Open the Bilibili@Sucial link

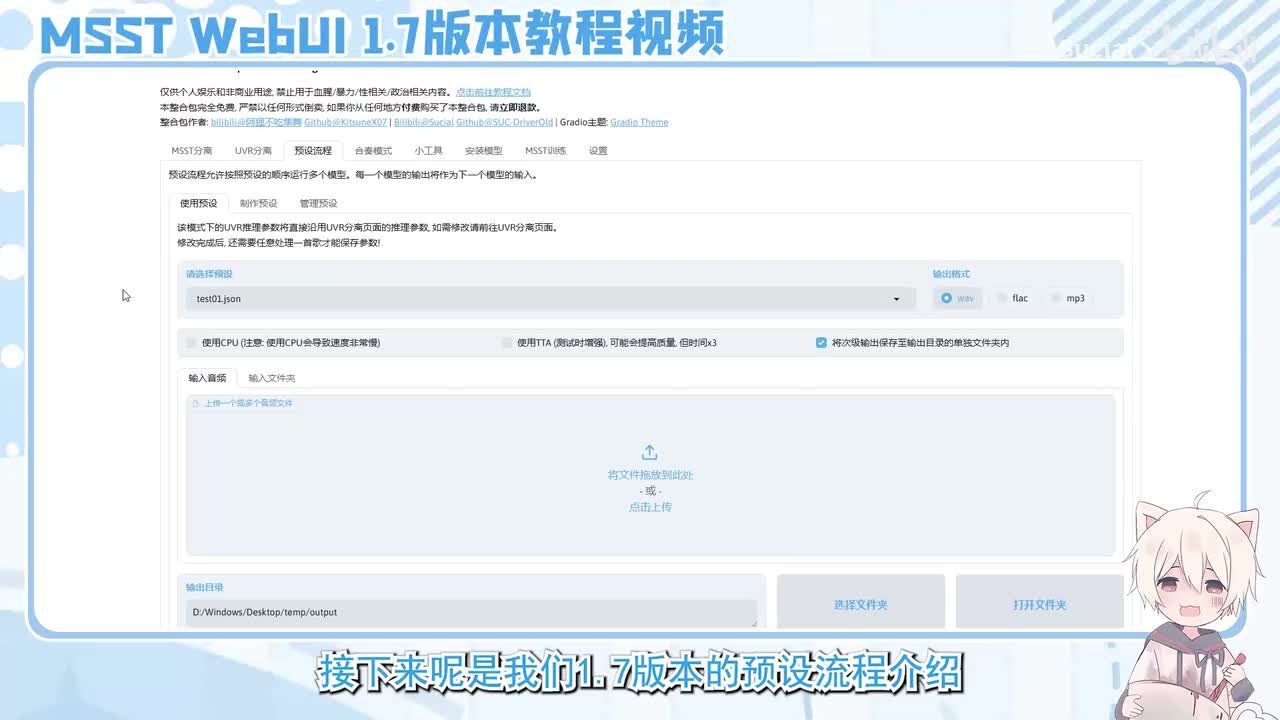pyautogui.click(x=424, y=122)
